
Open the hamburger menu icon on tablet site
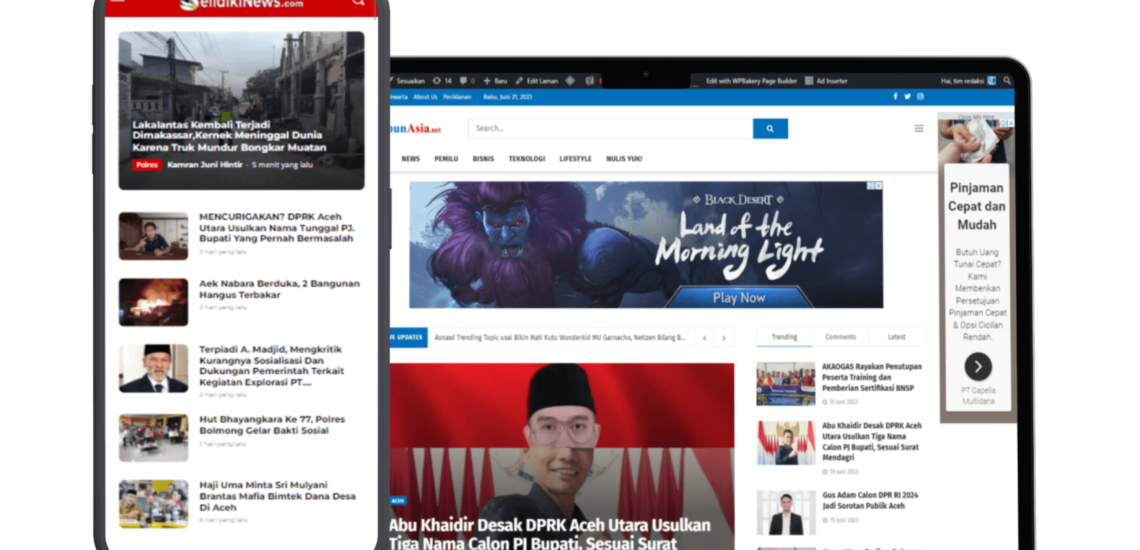click(x=919, y=128)
